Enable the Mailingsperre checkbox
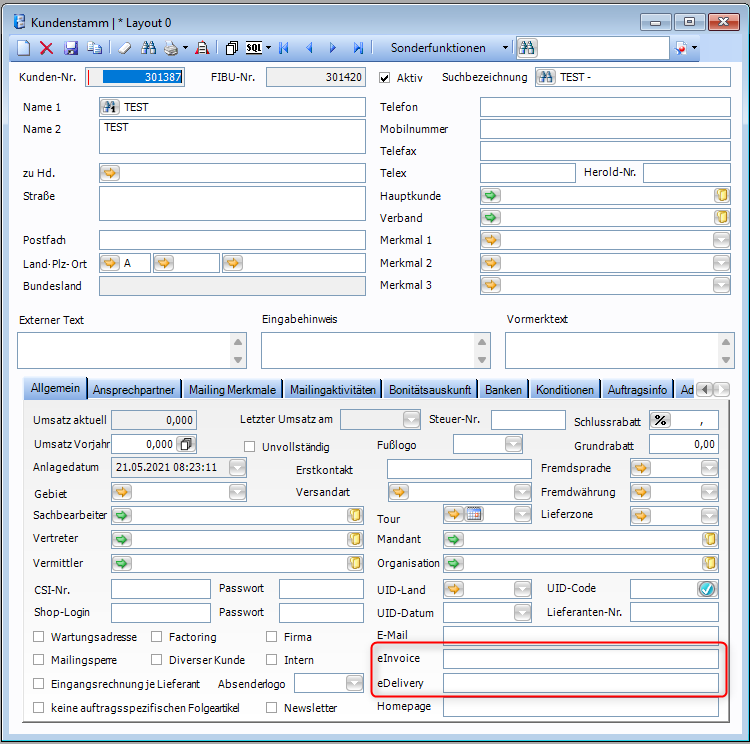Viewport: 750px width, 744px height. [39, 660]
